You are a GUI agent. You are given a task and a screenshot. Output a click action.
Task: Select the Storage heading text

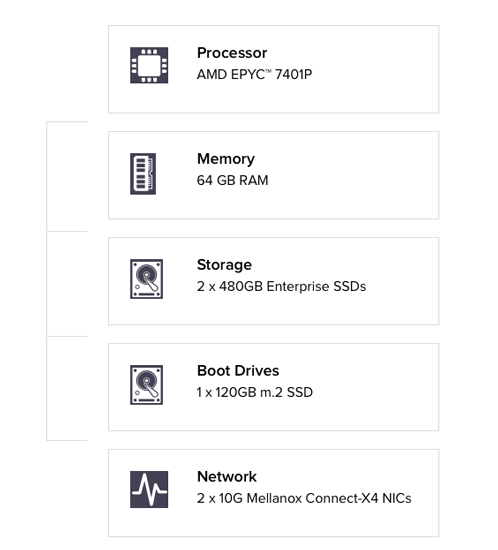coord(224,265)
